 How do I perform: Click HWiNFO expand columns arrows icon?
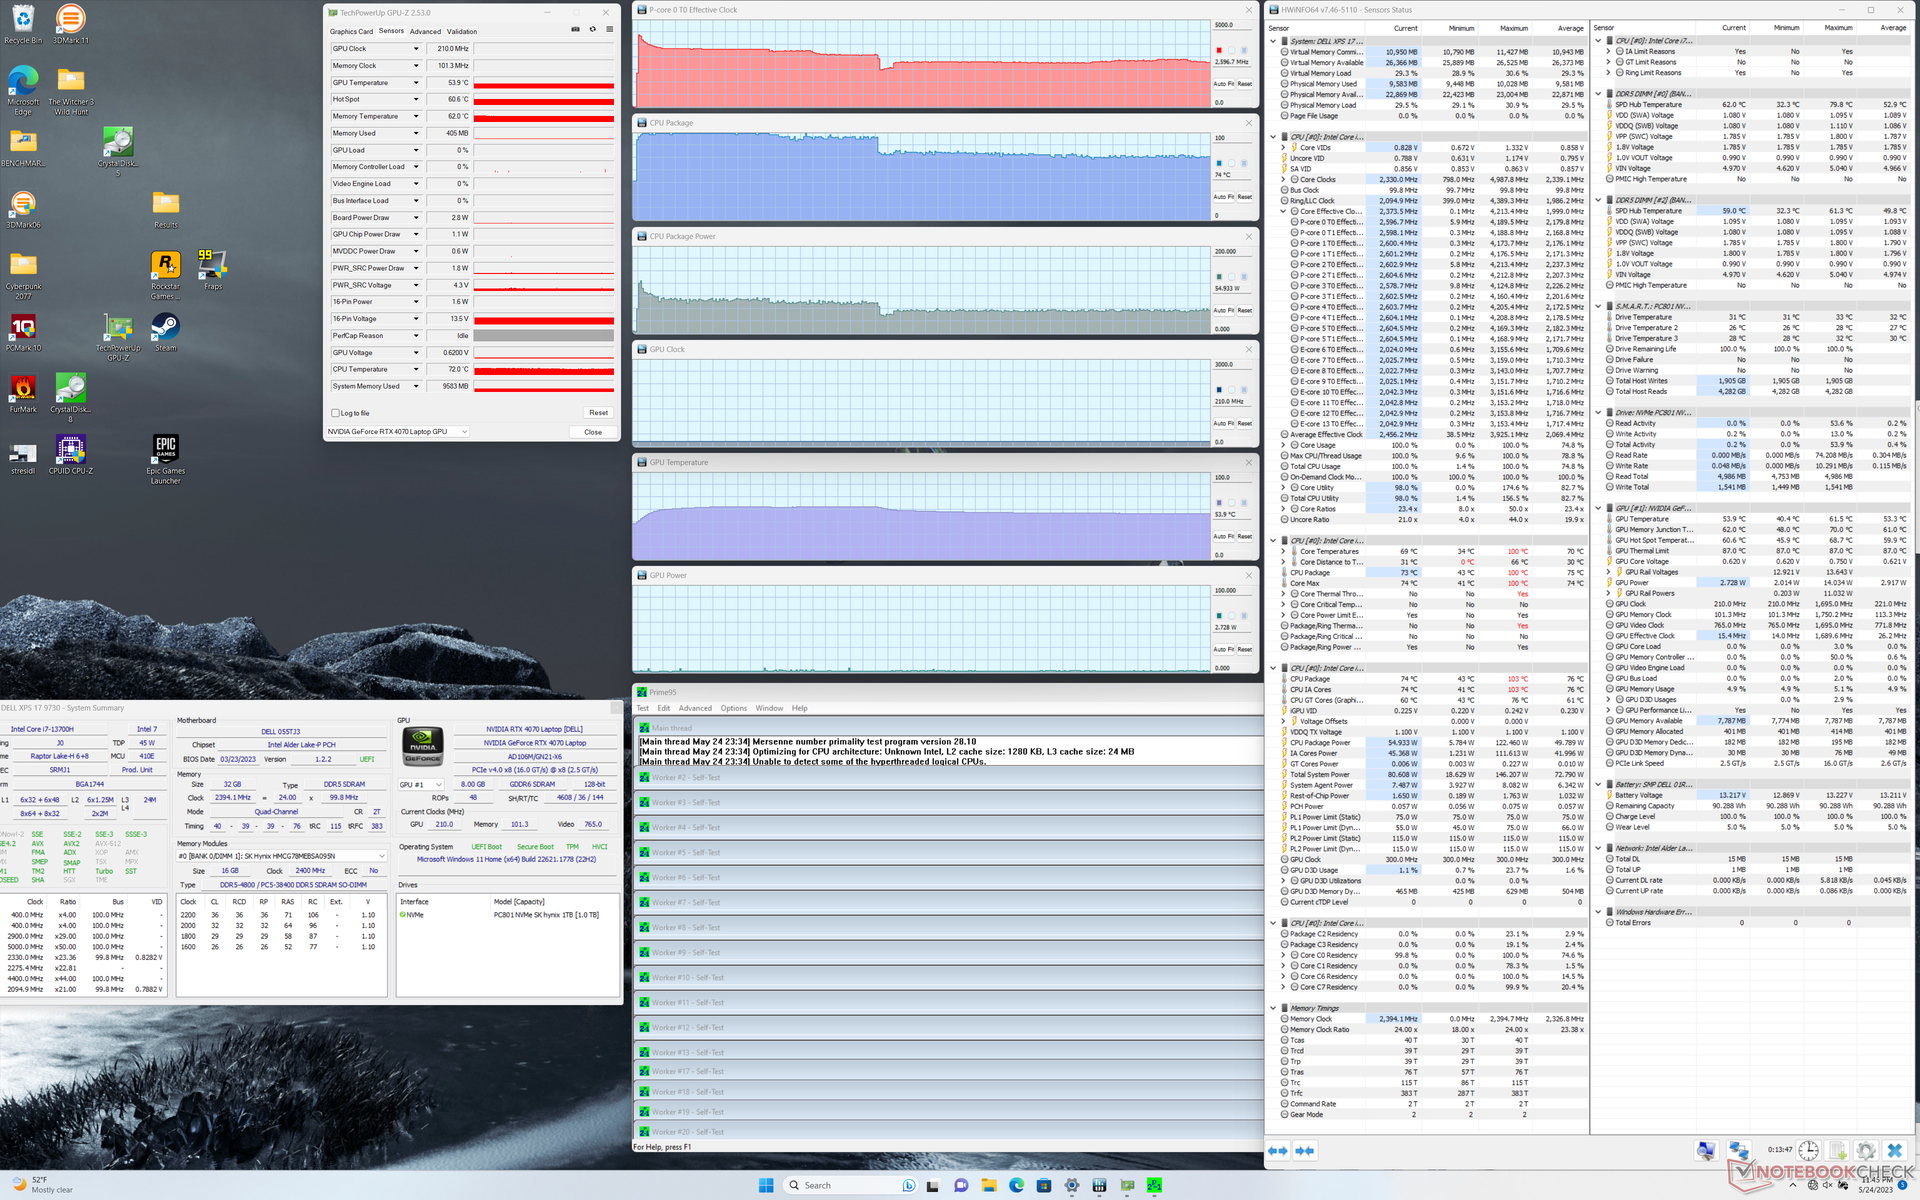coord(1278,1151)
